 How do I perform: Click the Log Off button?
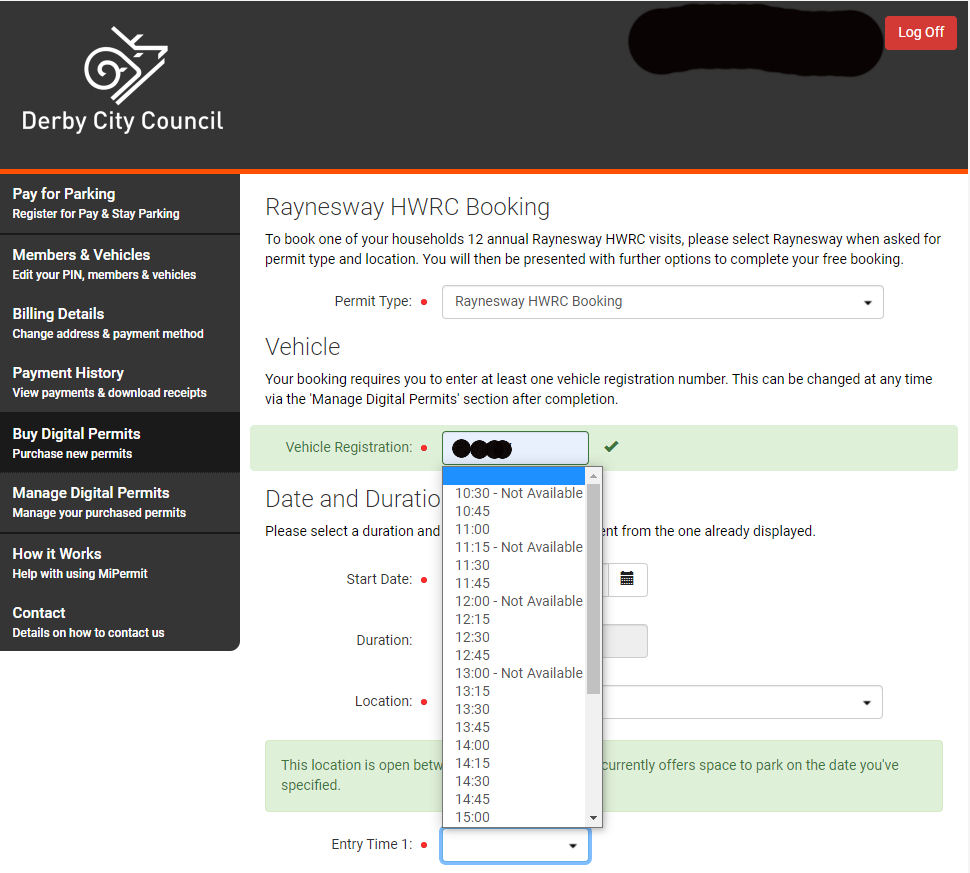tap(920, 33)
